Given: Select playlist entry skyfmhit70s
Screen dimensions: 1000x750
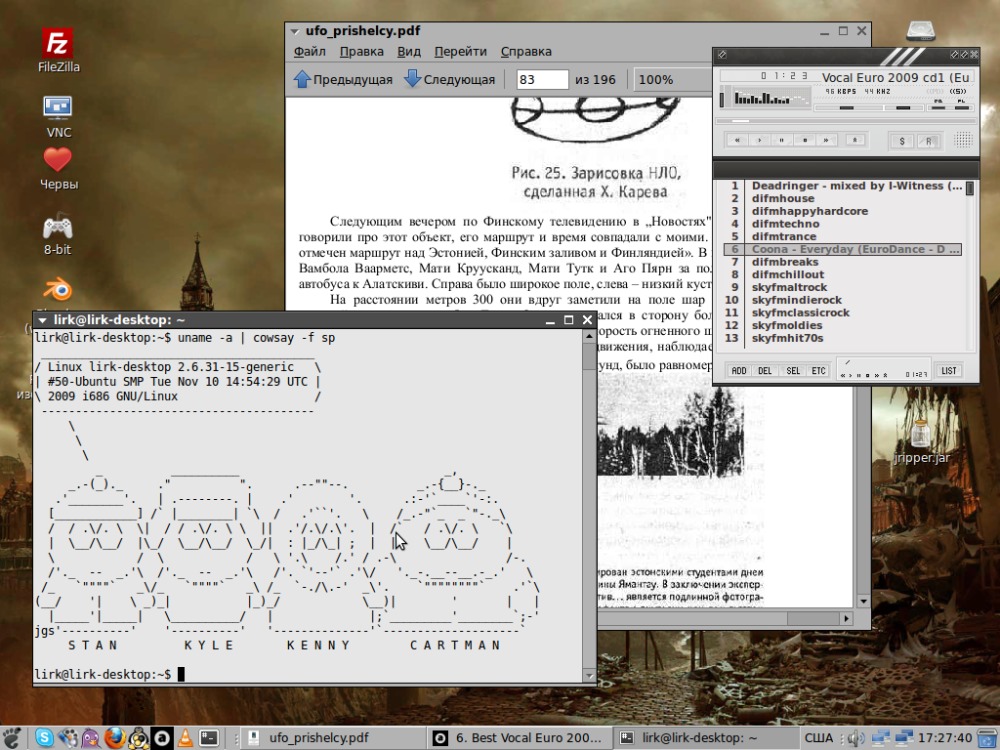Looking at the screenshot, I should (x=842, y=338).
